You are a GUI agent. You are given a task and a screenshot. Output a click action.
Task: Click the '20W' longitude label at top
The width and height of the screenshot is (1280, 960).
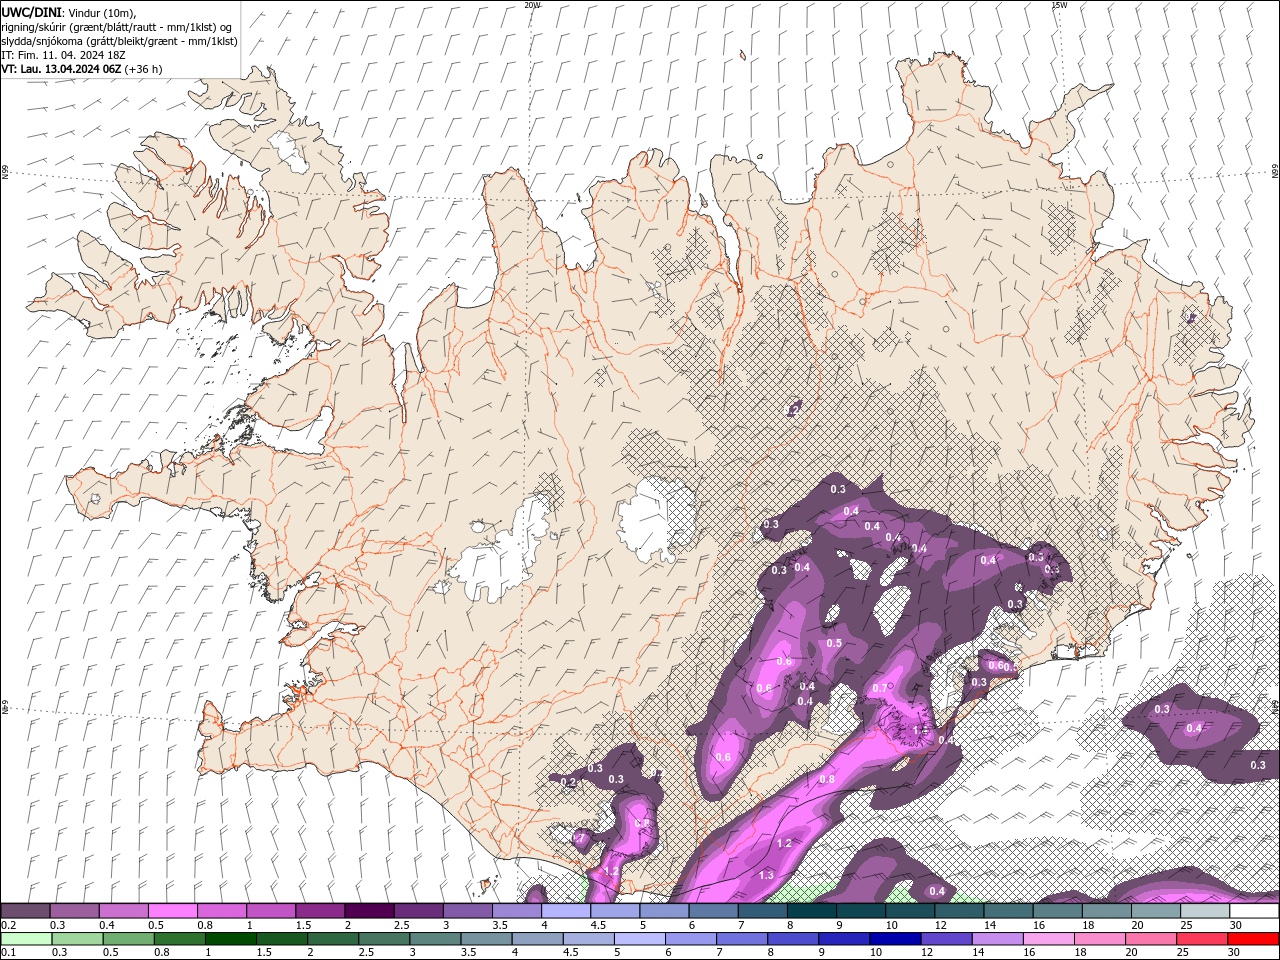532,5
